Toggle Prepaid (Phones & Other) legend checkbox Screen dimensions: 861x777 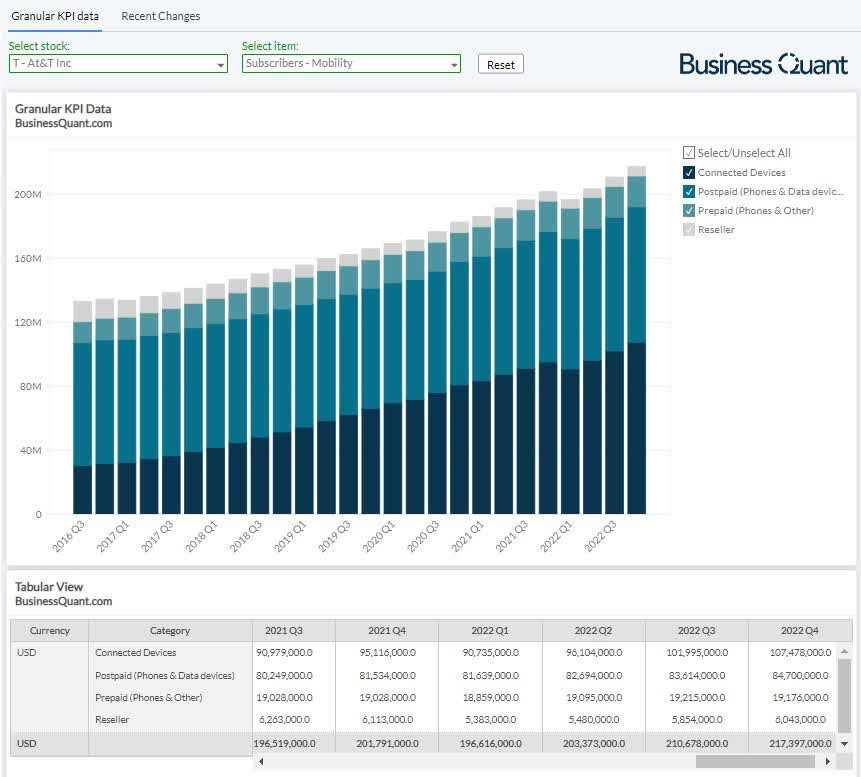689,210
